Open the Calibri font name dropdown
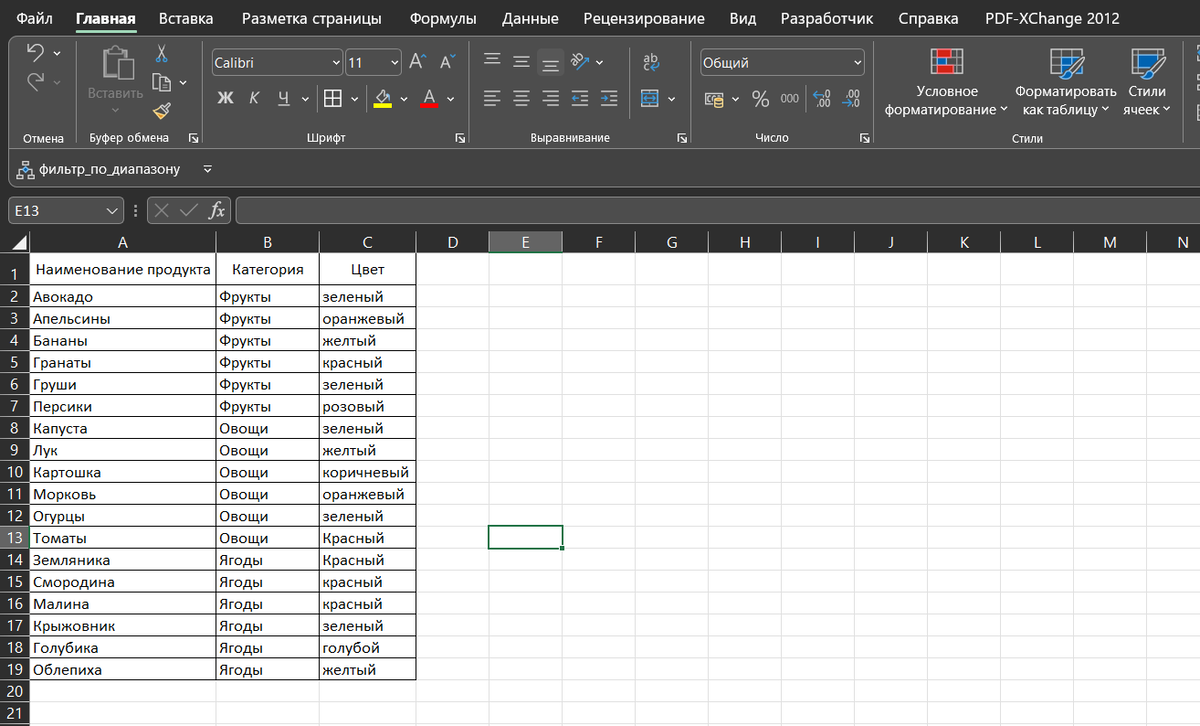 pyautogui.click(x=336, y=62)
